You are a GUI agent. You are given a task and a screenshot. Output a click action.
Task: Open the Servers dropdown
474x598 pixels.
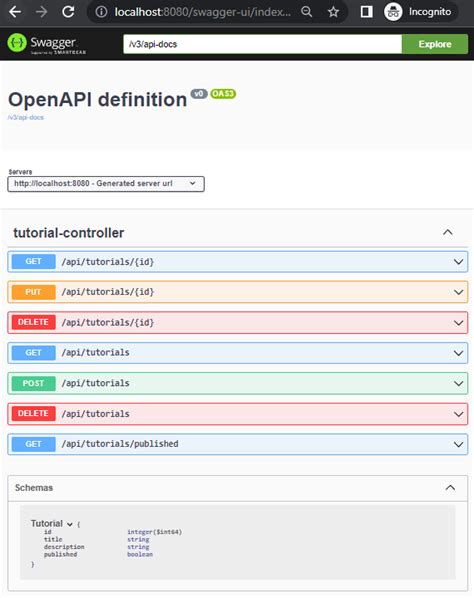pyautogui.click(x=106, y=184)
